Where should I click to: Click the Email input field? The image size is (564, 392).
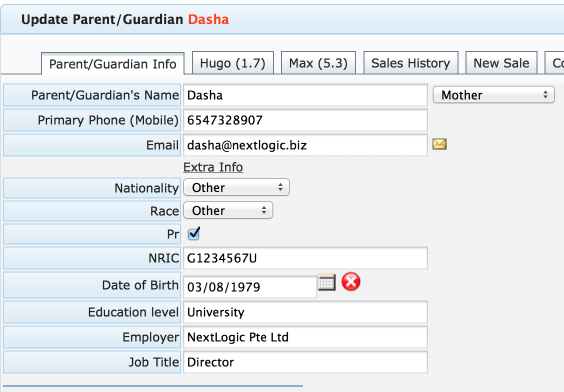click(305, 145)
